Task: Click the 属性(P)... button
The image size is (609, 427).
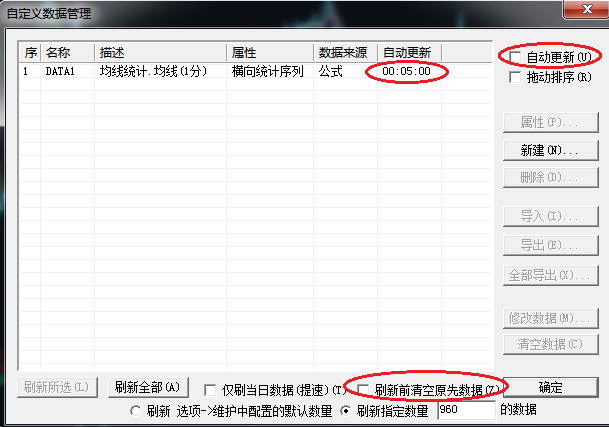Action: pyautogui.click(x=550, y=122)
